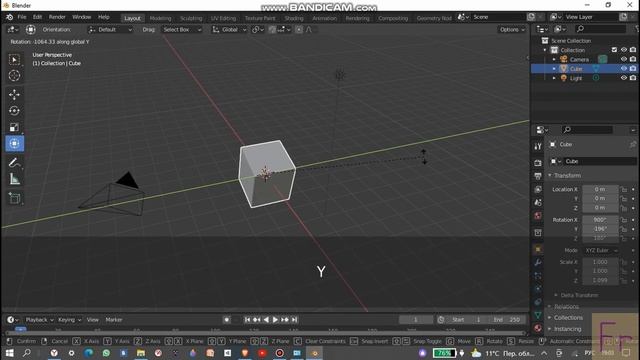Open the pivot point dropdown
Screen dimensions: 640x360
click(258, 29)
